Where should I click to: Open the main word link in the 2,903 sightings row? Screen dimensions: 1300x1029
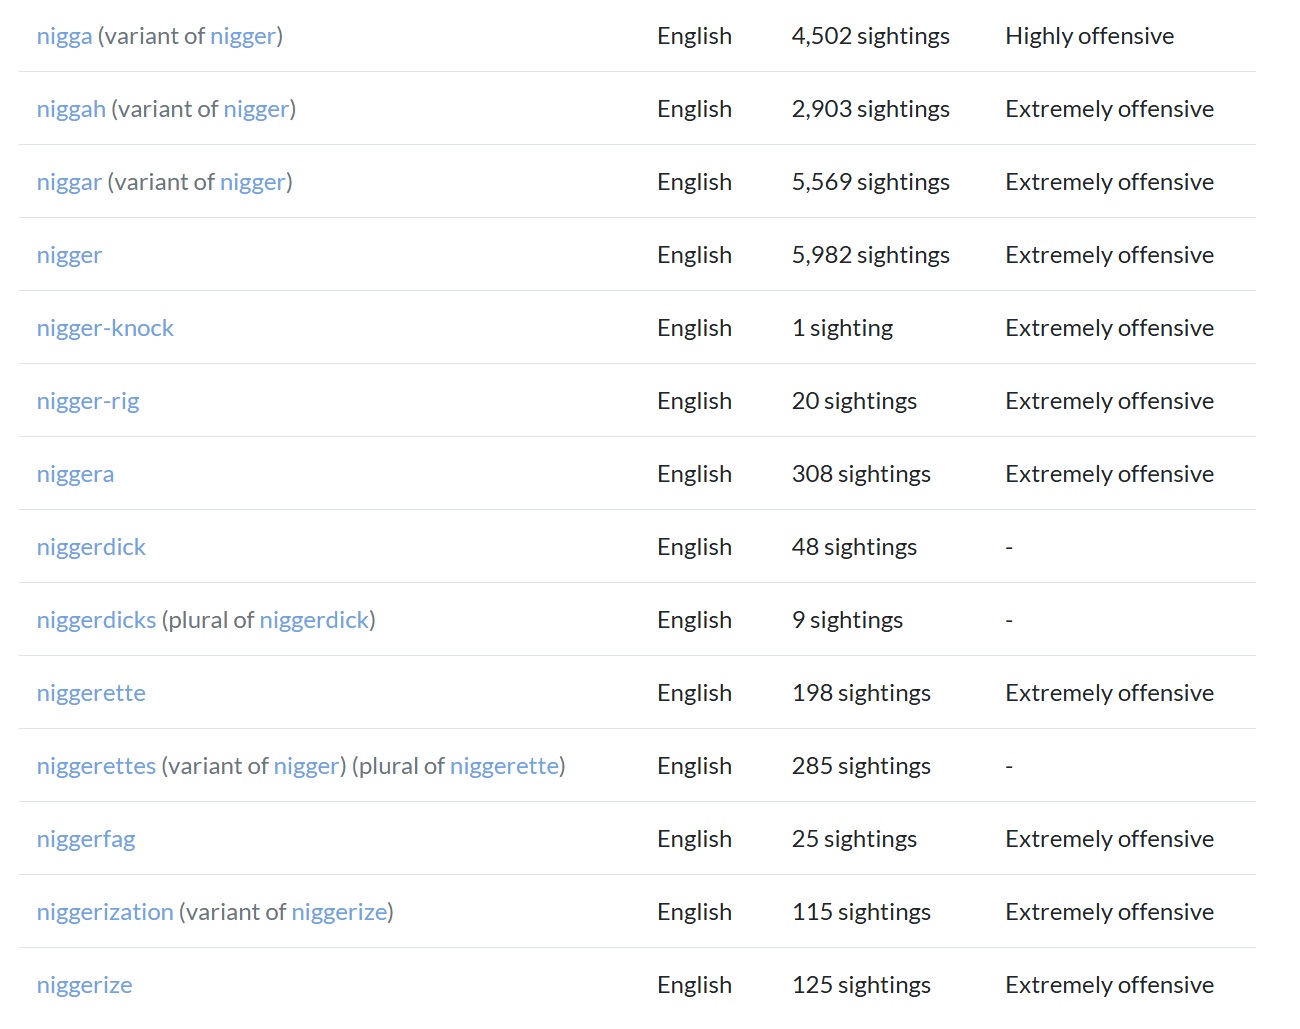[71, 110]
